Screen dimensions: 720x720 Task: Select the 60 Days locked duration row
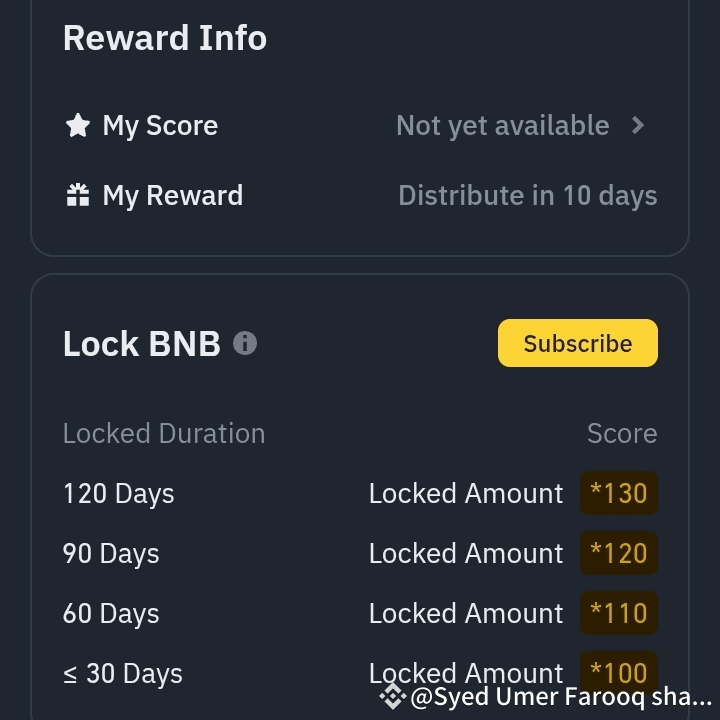360,613
